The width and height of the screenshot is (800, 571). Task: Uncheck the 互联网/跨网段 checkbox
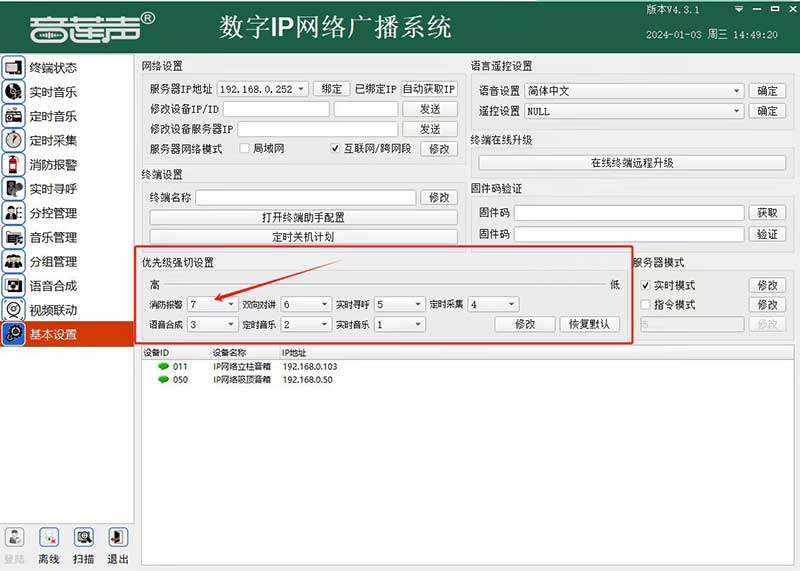[336, 148]
